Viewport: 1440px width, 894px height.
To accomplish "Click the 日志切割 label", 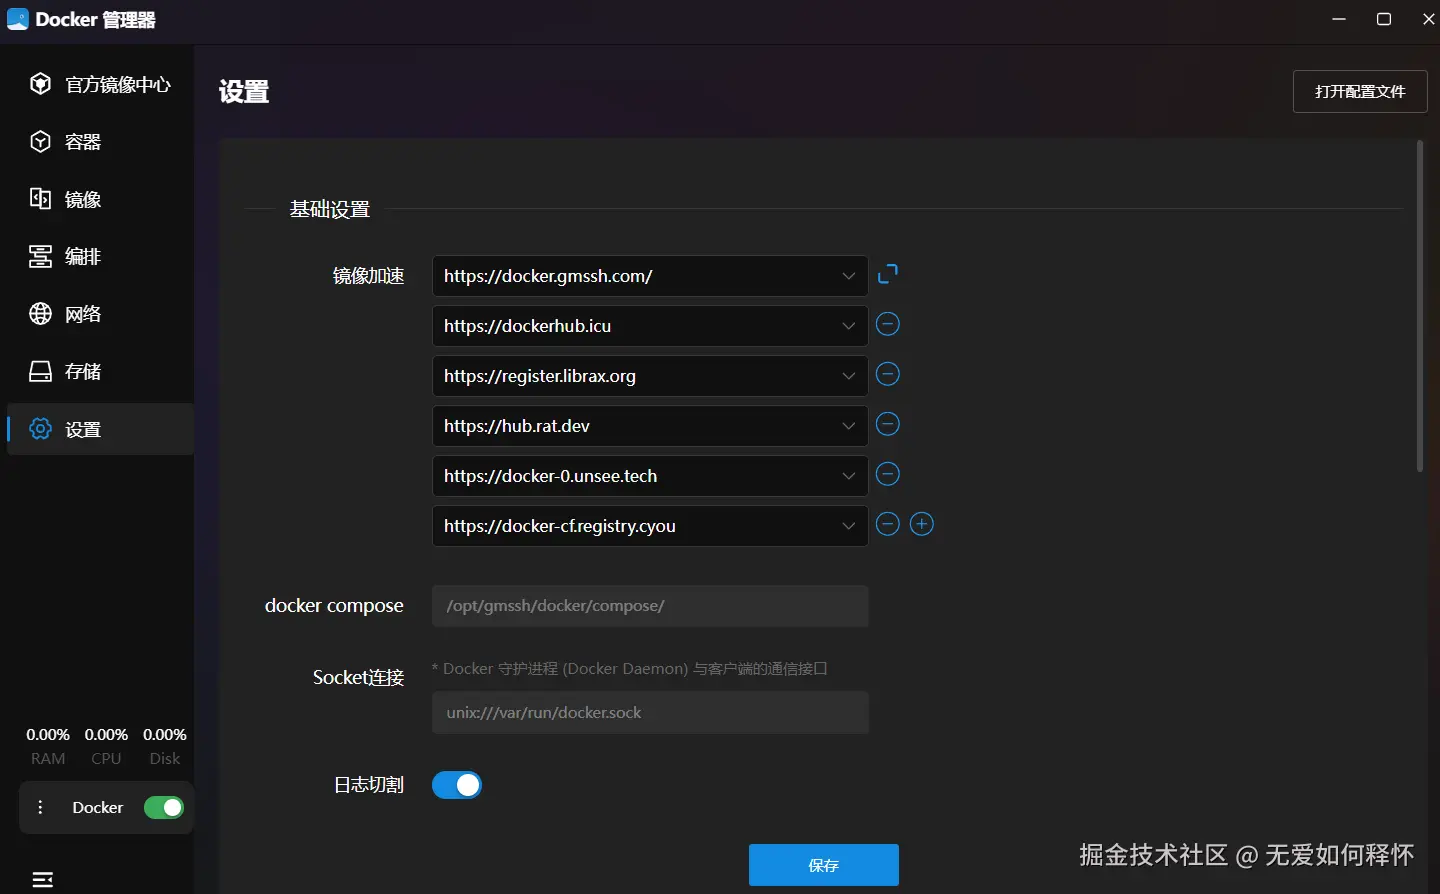I will (x=368, y=785).
